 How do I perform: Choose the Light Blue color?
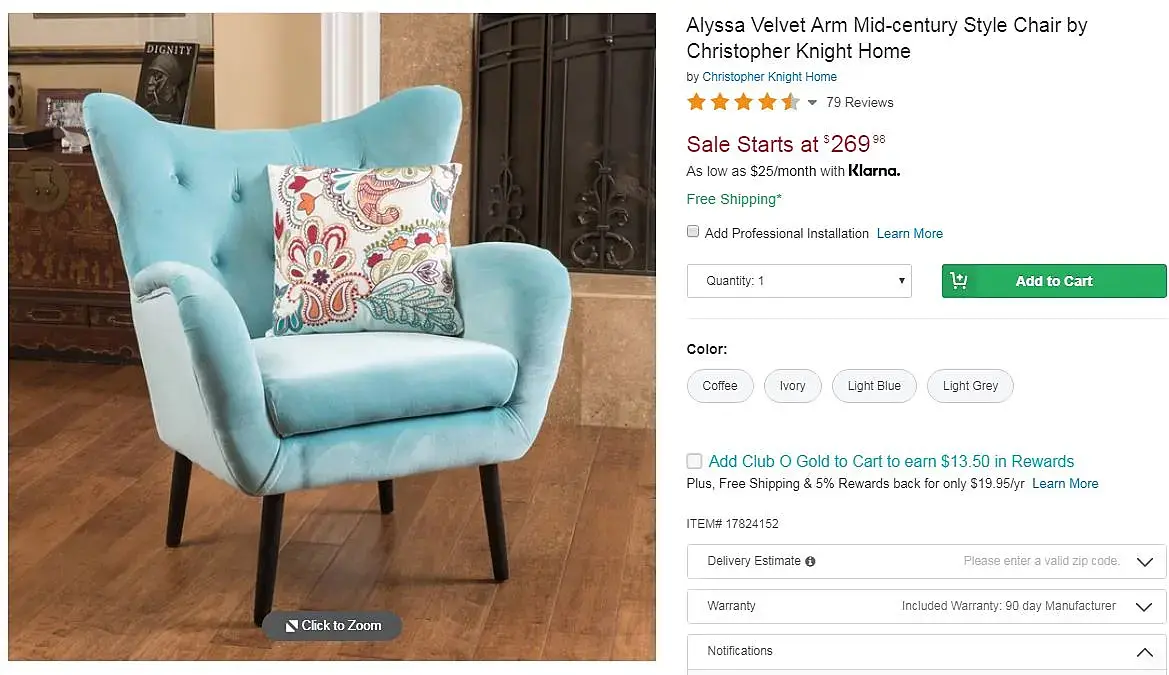[874, 386]
